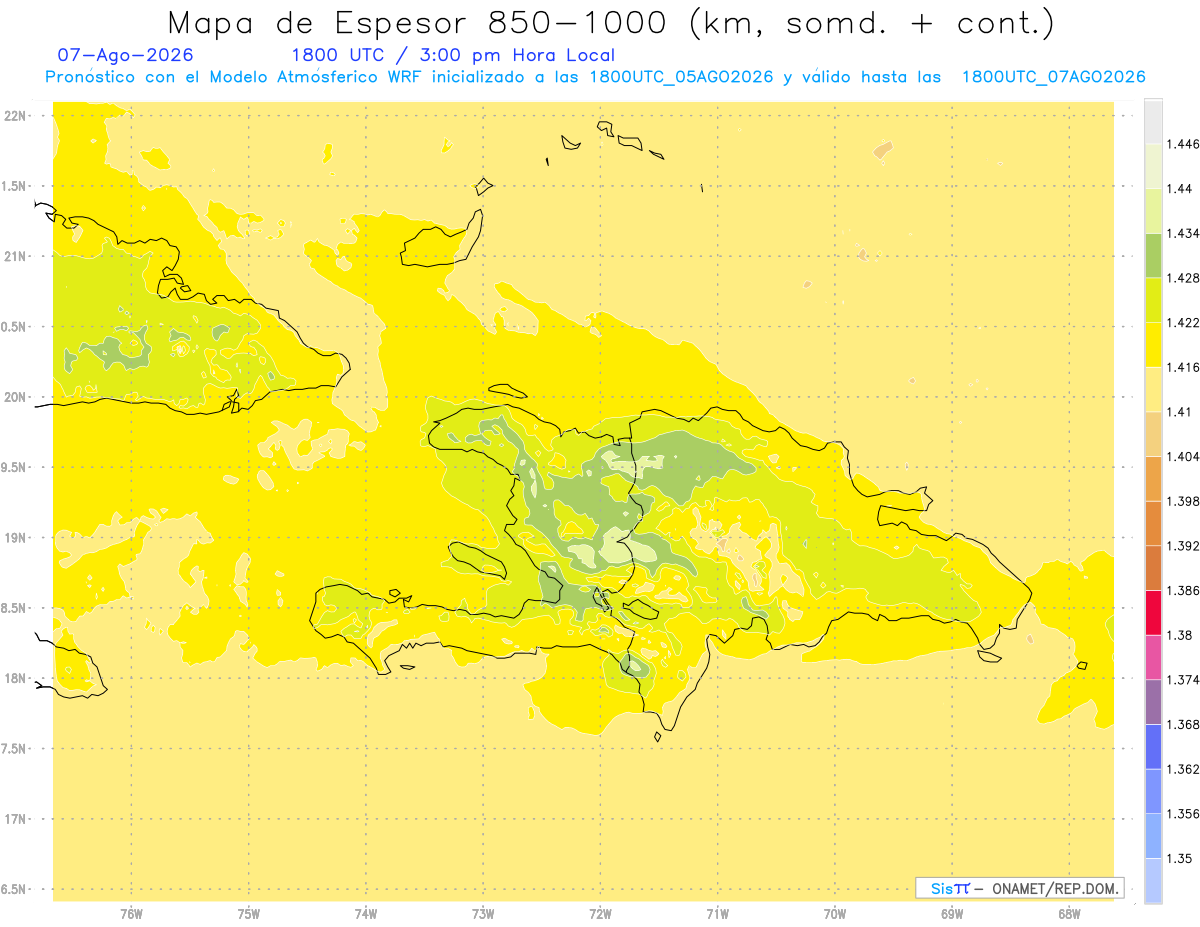The width and height of the screenshot is (1200, 927).
Task: Click the colorbar value '1.356'
Action: pyautogui.click(x=1184, y=814)
